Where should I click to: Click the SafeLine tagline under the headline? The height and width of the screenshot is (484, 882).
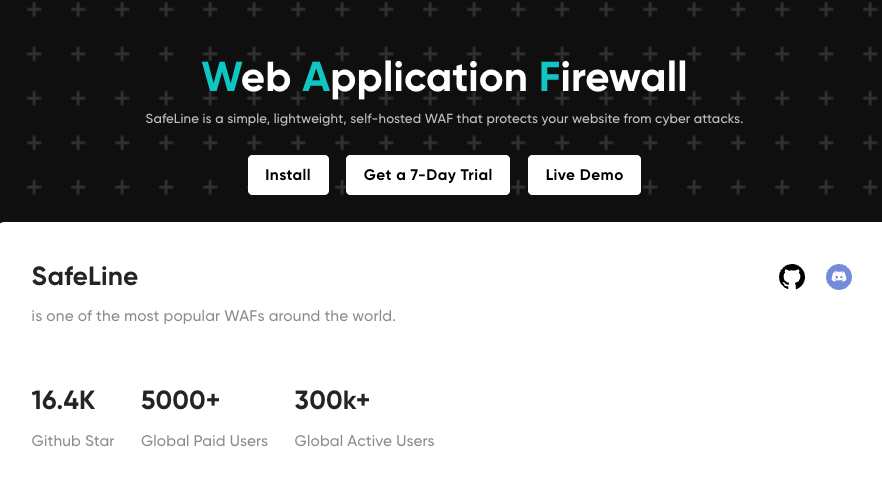[x=444, y=119]
